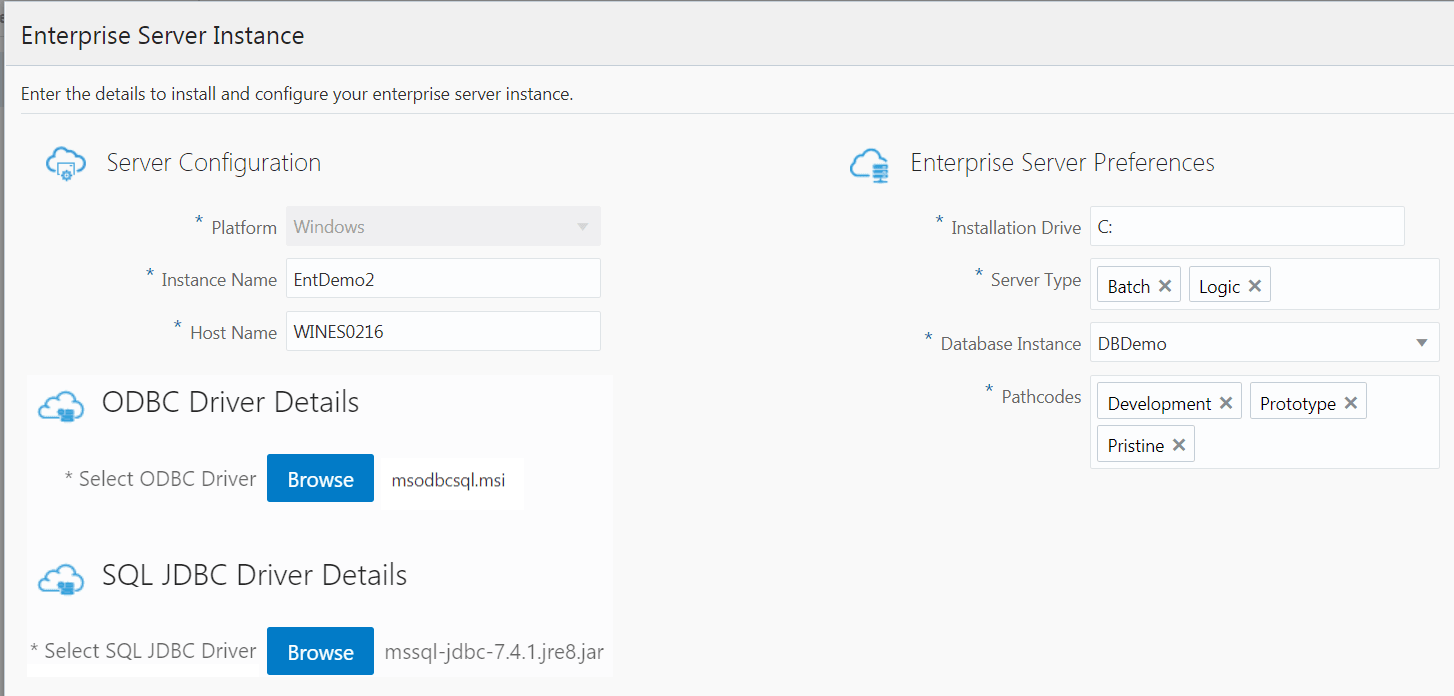Click the Server Configuration cloud icon
1454x696 pixels.
pos(67,162)
